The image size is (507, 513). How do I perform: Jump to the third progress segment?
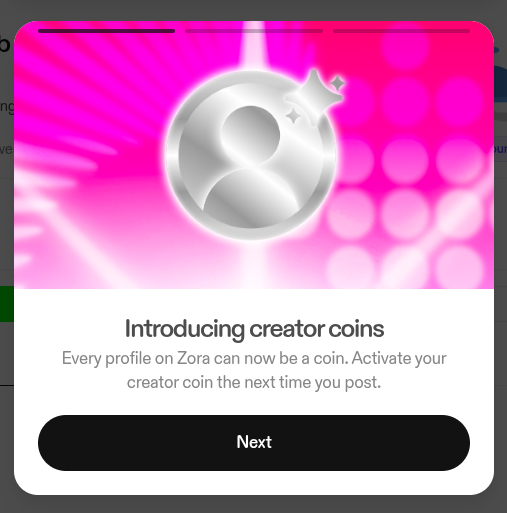[x=401, y=31]
